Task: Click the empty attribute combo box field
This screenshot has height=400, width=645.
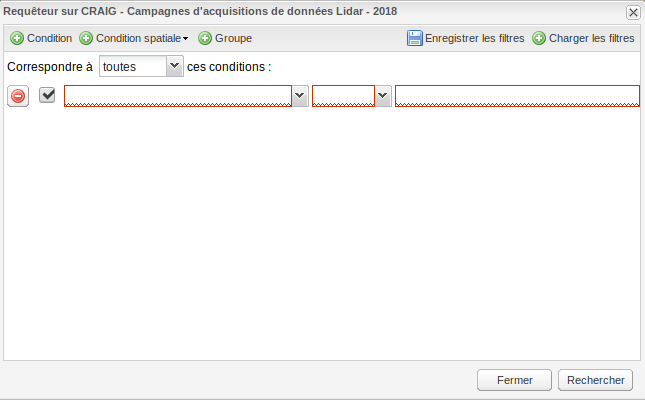Action: pyautogui.click(x=178, y=96)
